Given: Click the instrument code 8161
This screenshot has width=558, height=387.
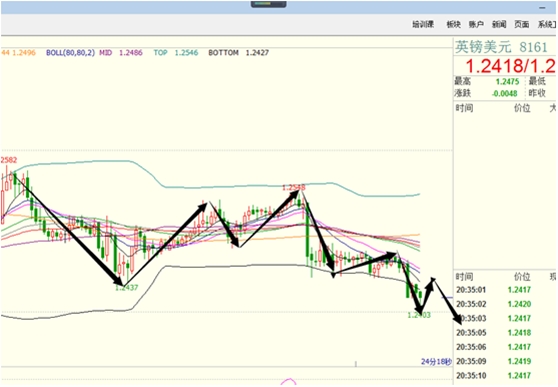Looking at the screenshot, I should click(x=533, y=47).
